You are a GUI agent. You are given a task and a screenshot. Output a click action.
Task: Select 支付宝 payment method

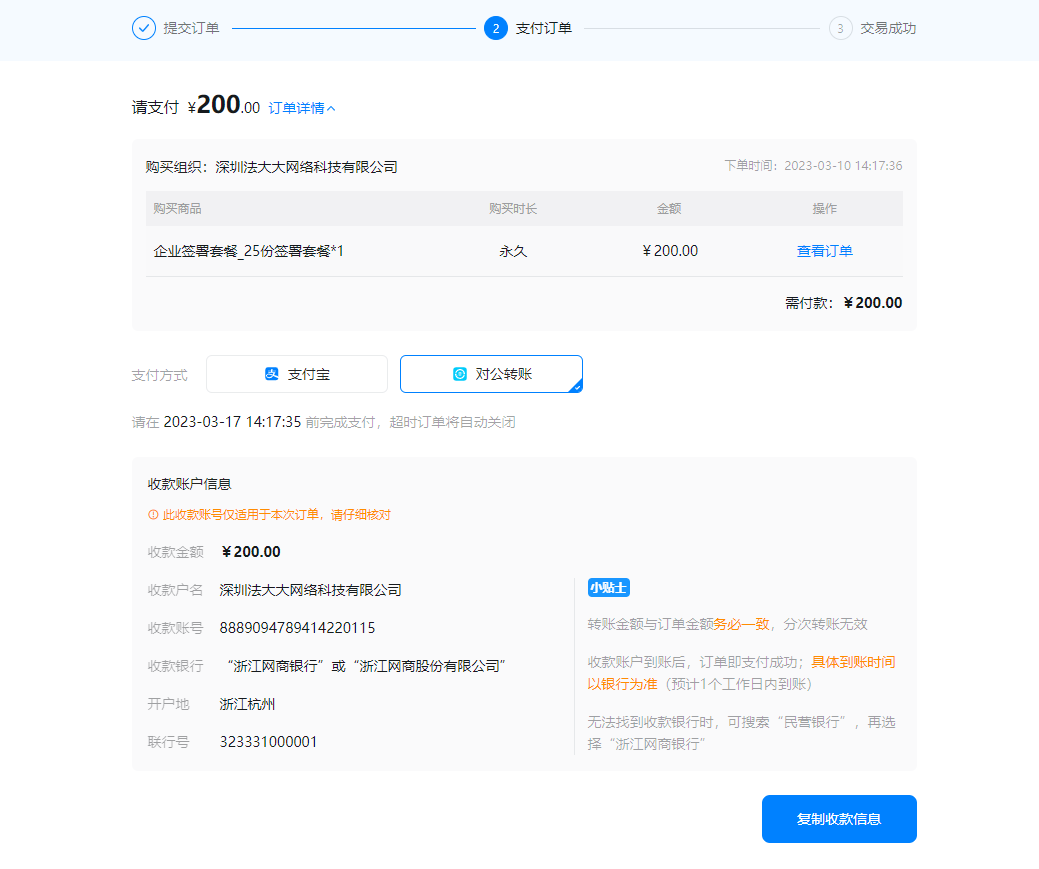[297, 374]
